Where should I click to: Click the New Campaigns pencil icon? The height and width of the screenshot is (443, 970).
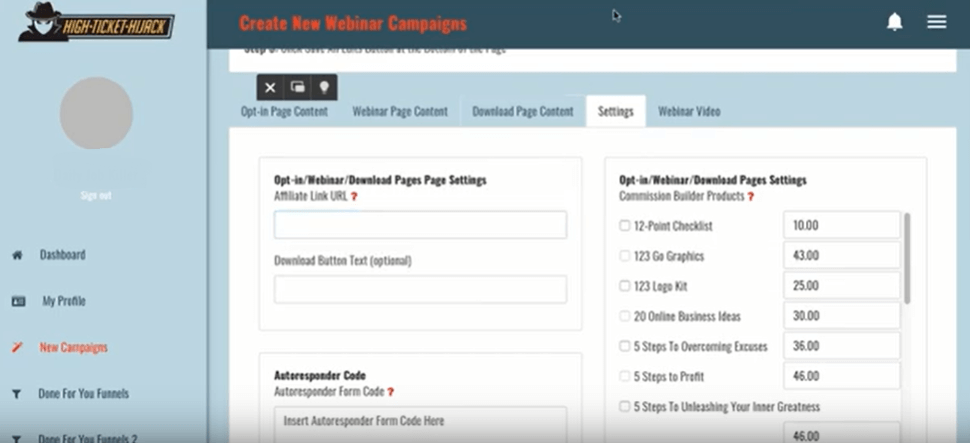point(17,347)
